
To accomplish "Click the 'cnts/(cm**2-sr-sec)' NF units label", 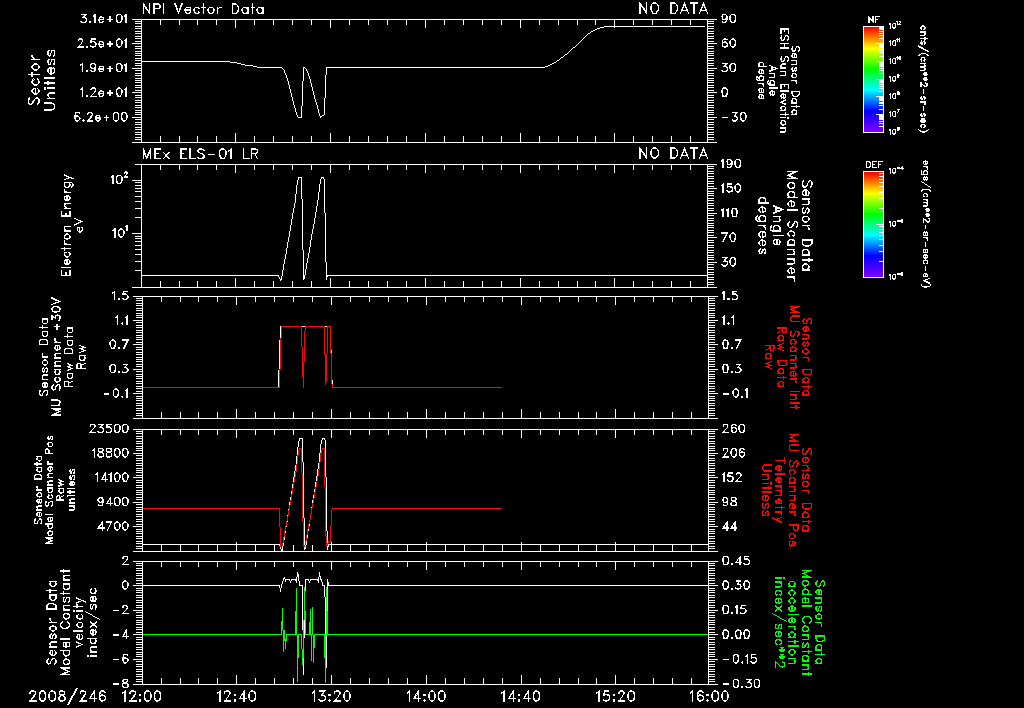I will [x=923, y=78].
